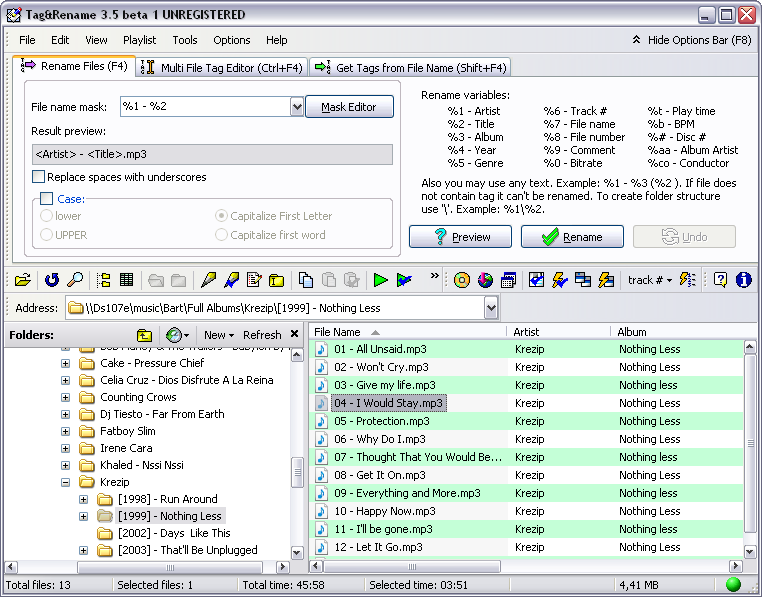Open the File menu
762x597 pixels.
tap(27, 40)
